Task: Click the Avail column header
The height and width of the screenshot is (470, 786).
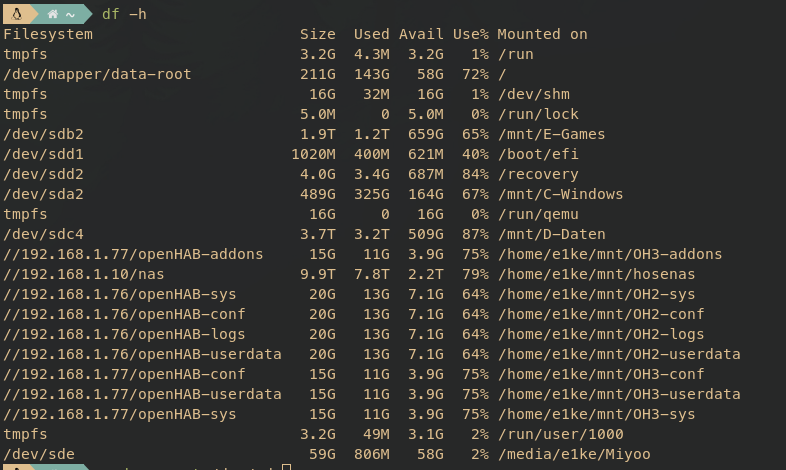Action: pyautogui.click(x=421, y=34)
